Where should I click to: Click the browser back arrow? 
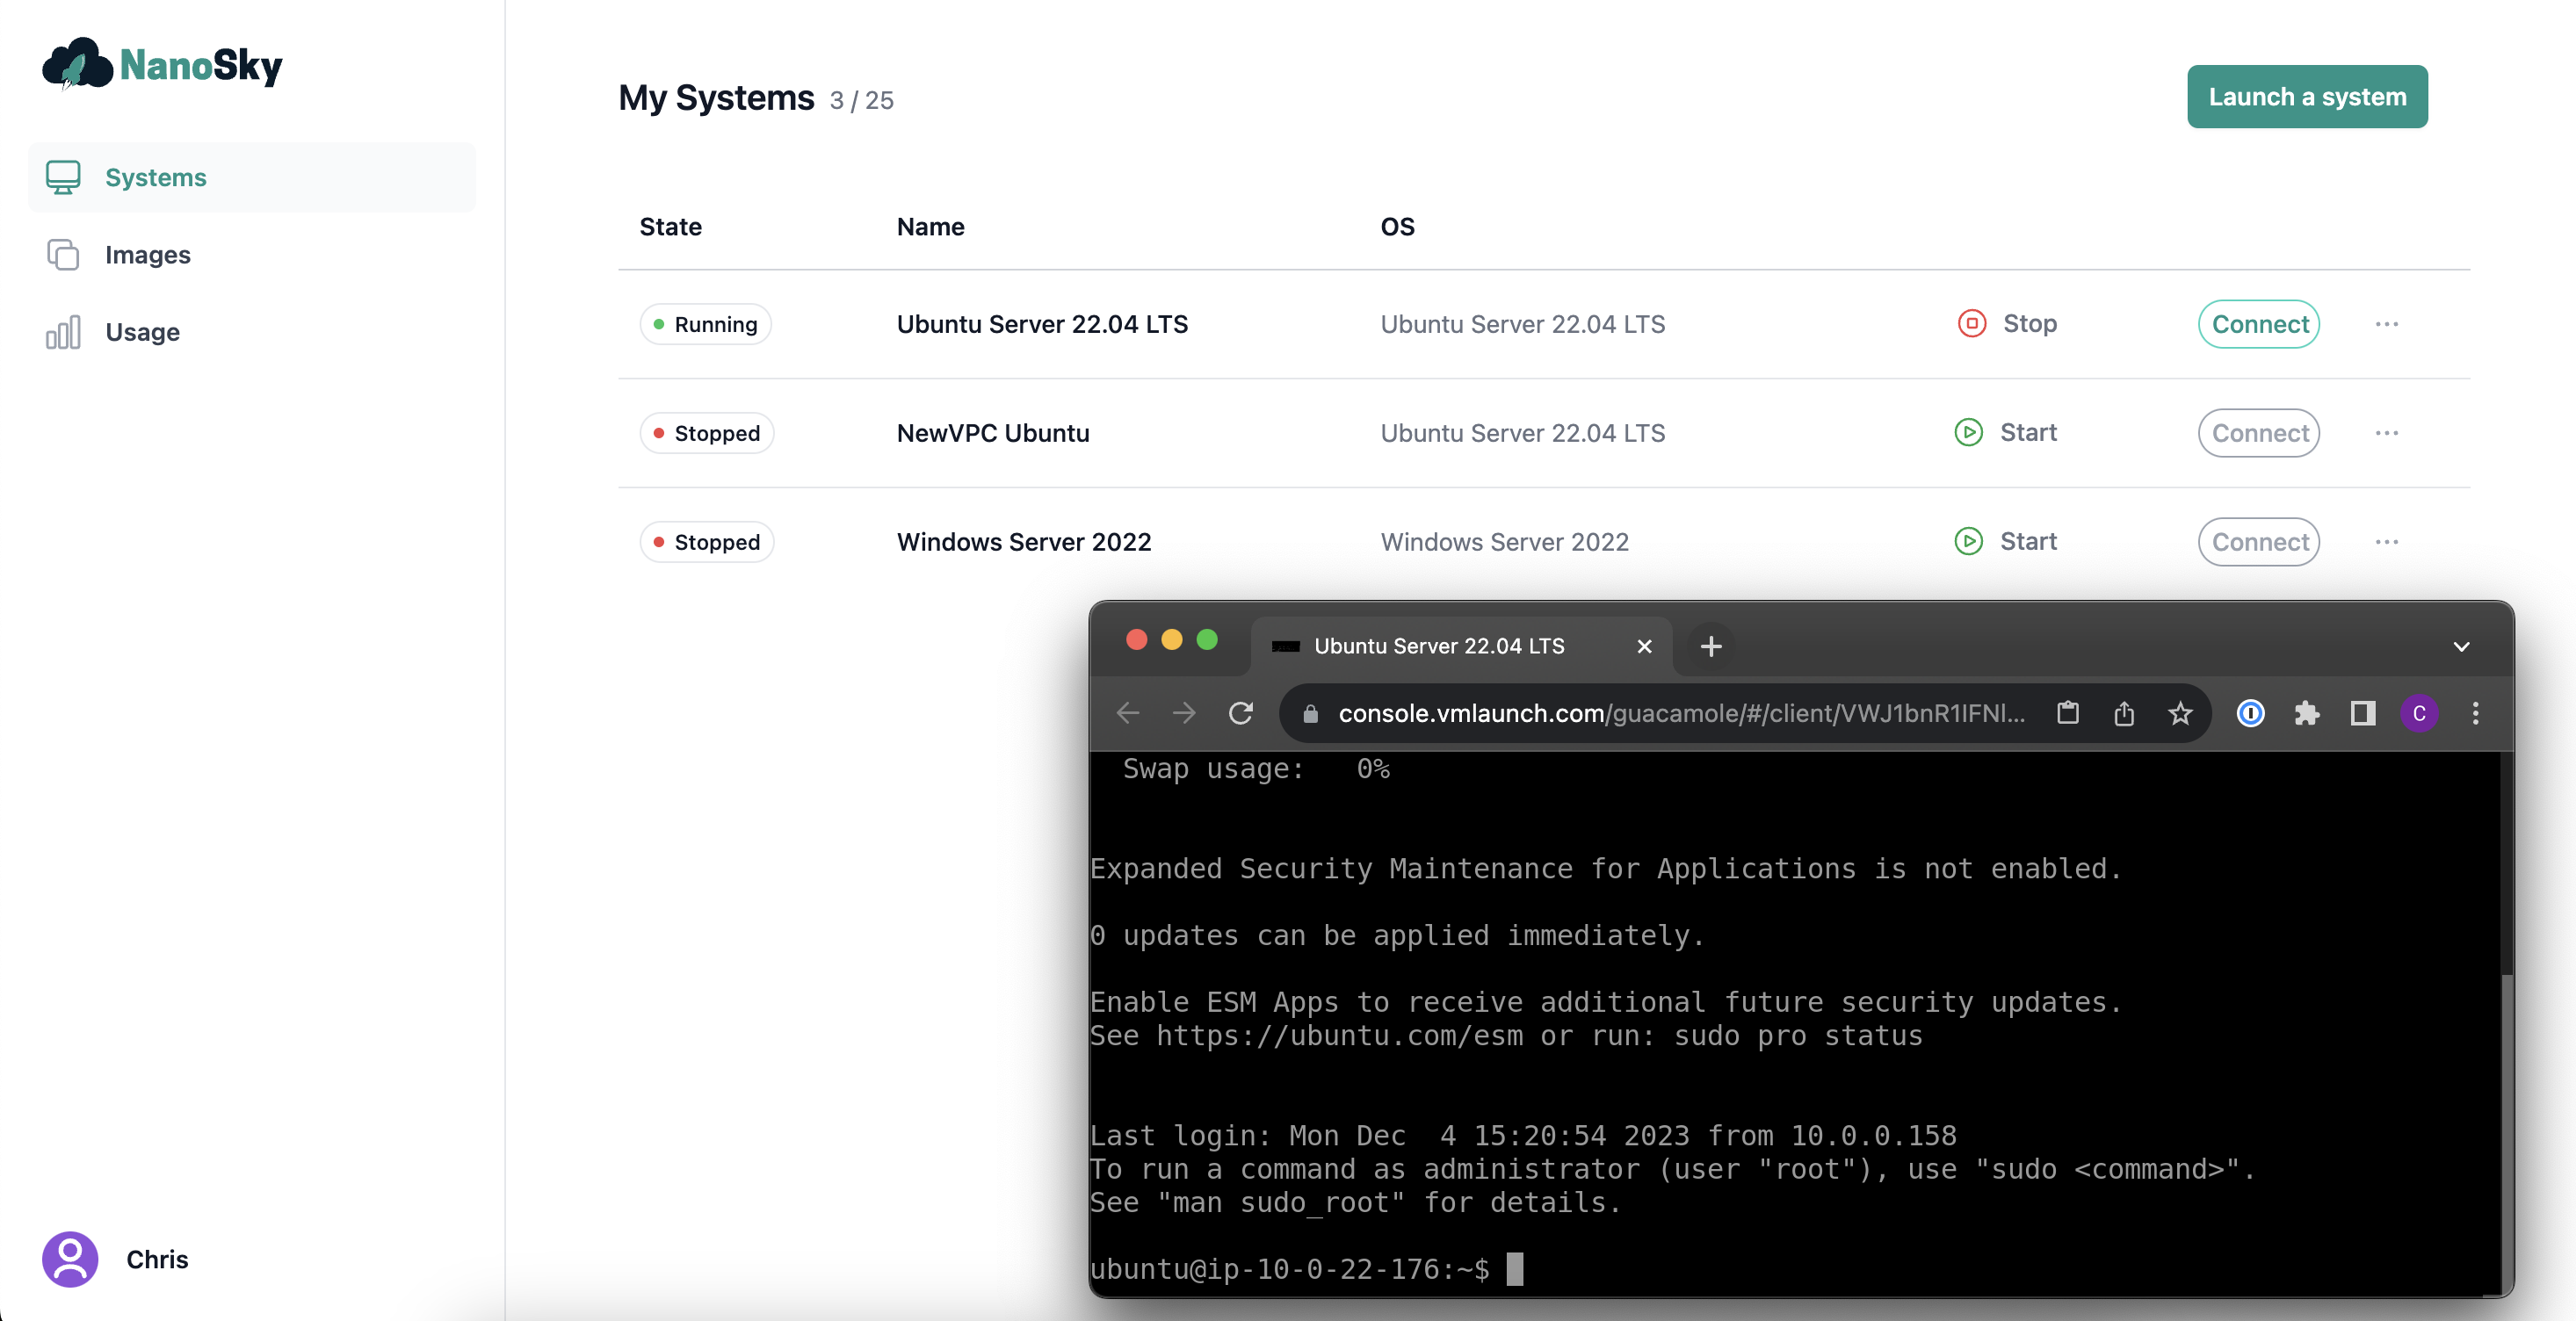(x=1128, y=713)
